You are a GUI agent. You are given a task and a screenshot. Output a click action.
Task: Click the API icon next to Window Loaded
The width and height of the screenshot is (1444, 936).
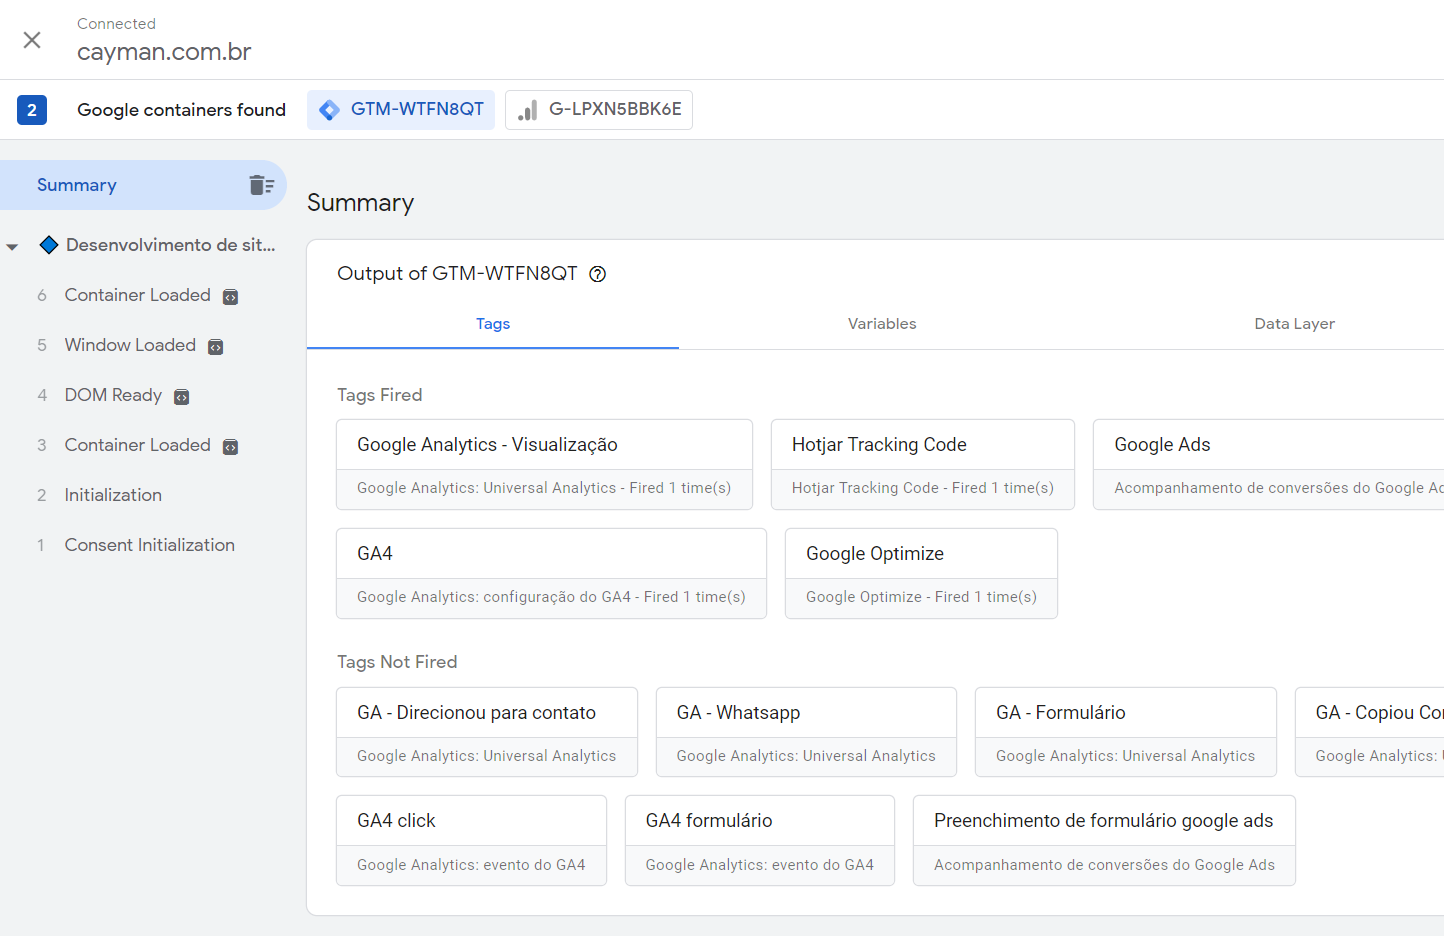tap(215, 347)
